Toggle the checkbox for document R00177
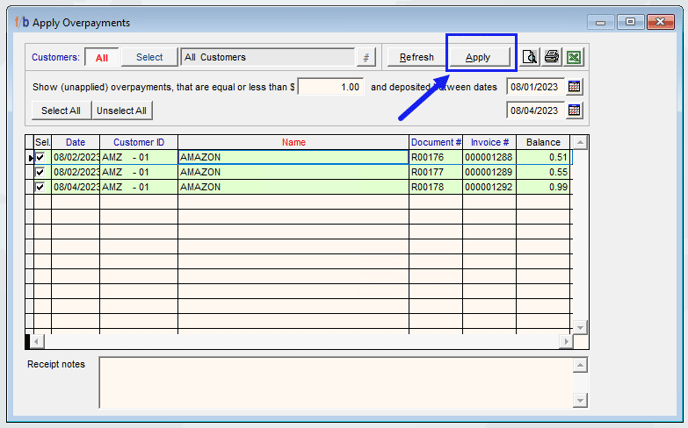The height and width of the screenshot is (428, 688). (x=41, y=172)
